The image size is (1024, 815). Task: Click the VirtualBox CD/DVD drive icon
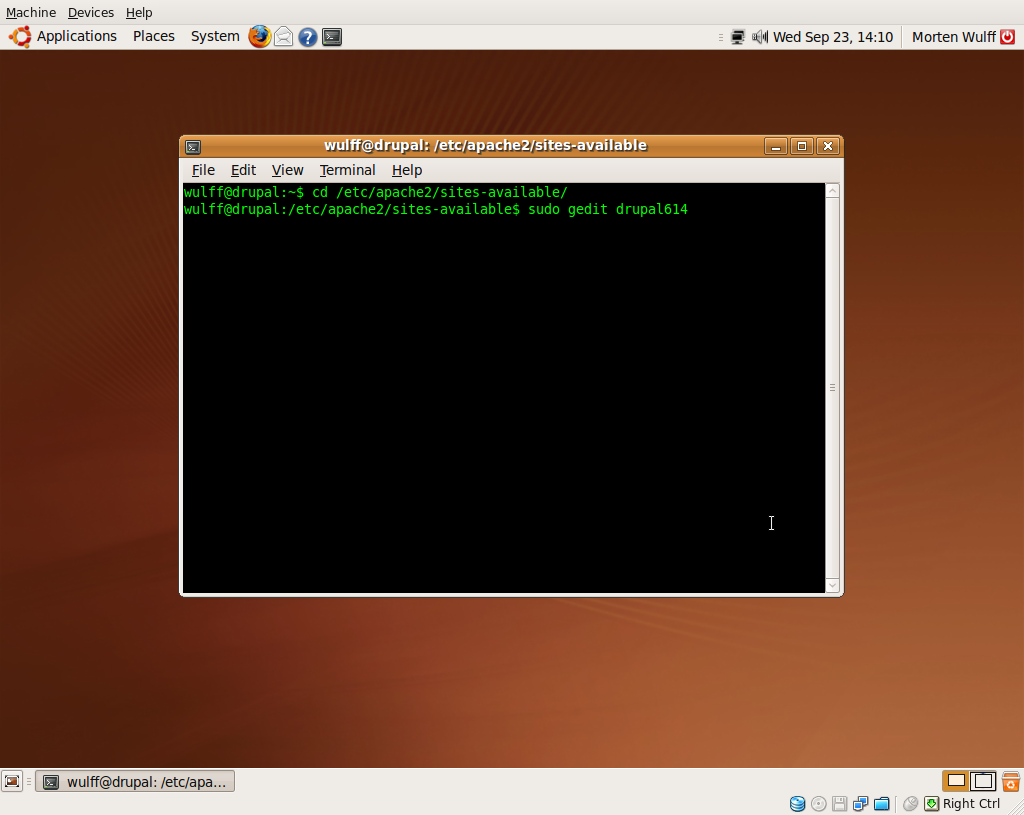[x=819, y=804]
